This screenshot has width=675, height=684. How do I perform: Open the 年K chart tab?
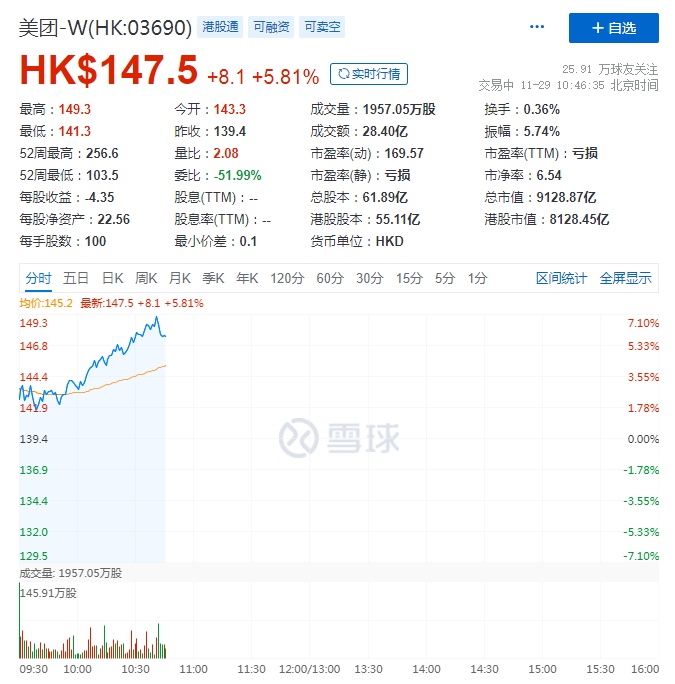coord(247,278)
